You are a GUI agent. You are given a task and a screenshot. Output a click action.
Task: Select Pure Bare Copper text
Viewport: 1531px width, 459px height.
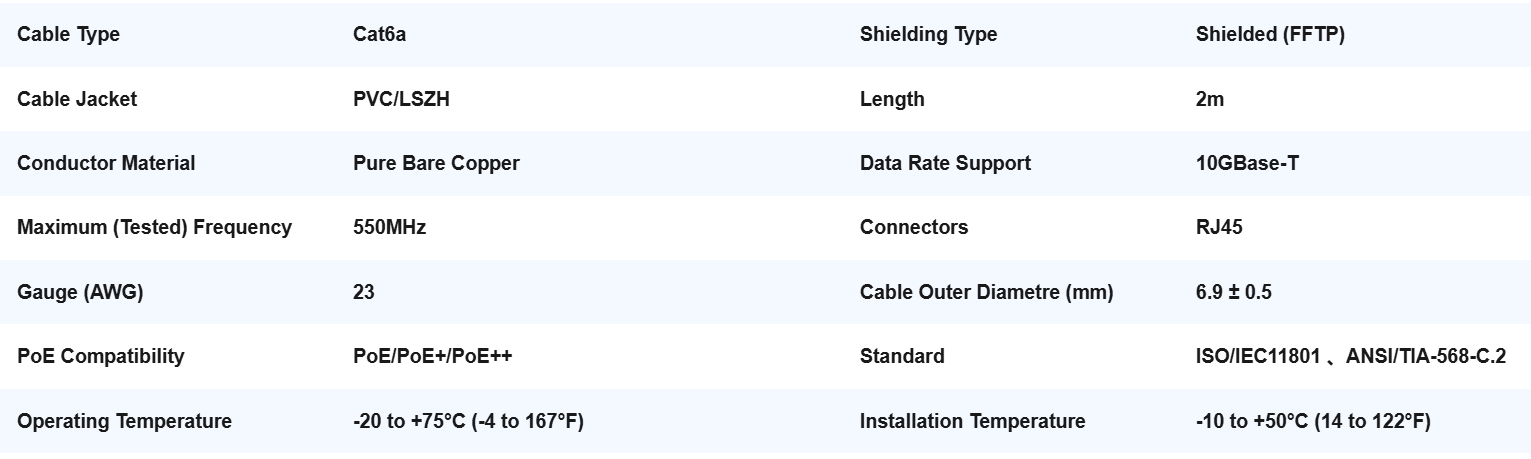pyautogui.click(x=436, y=163)
